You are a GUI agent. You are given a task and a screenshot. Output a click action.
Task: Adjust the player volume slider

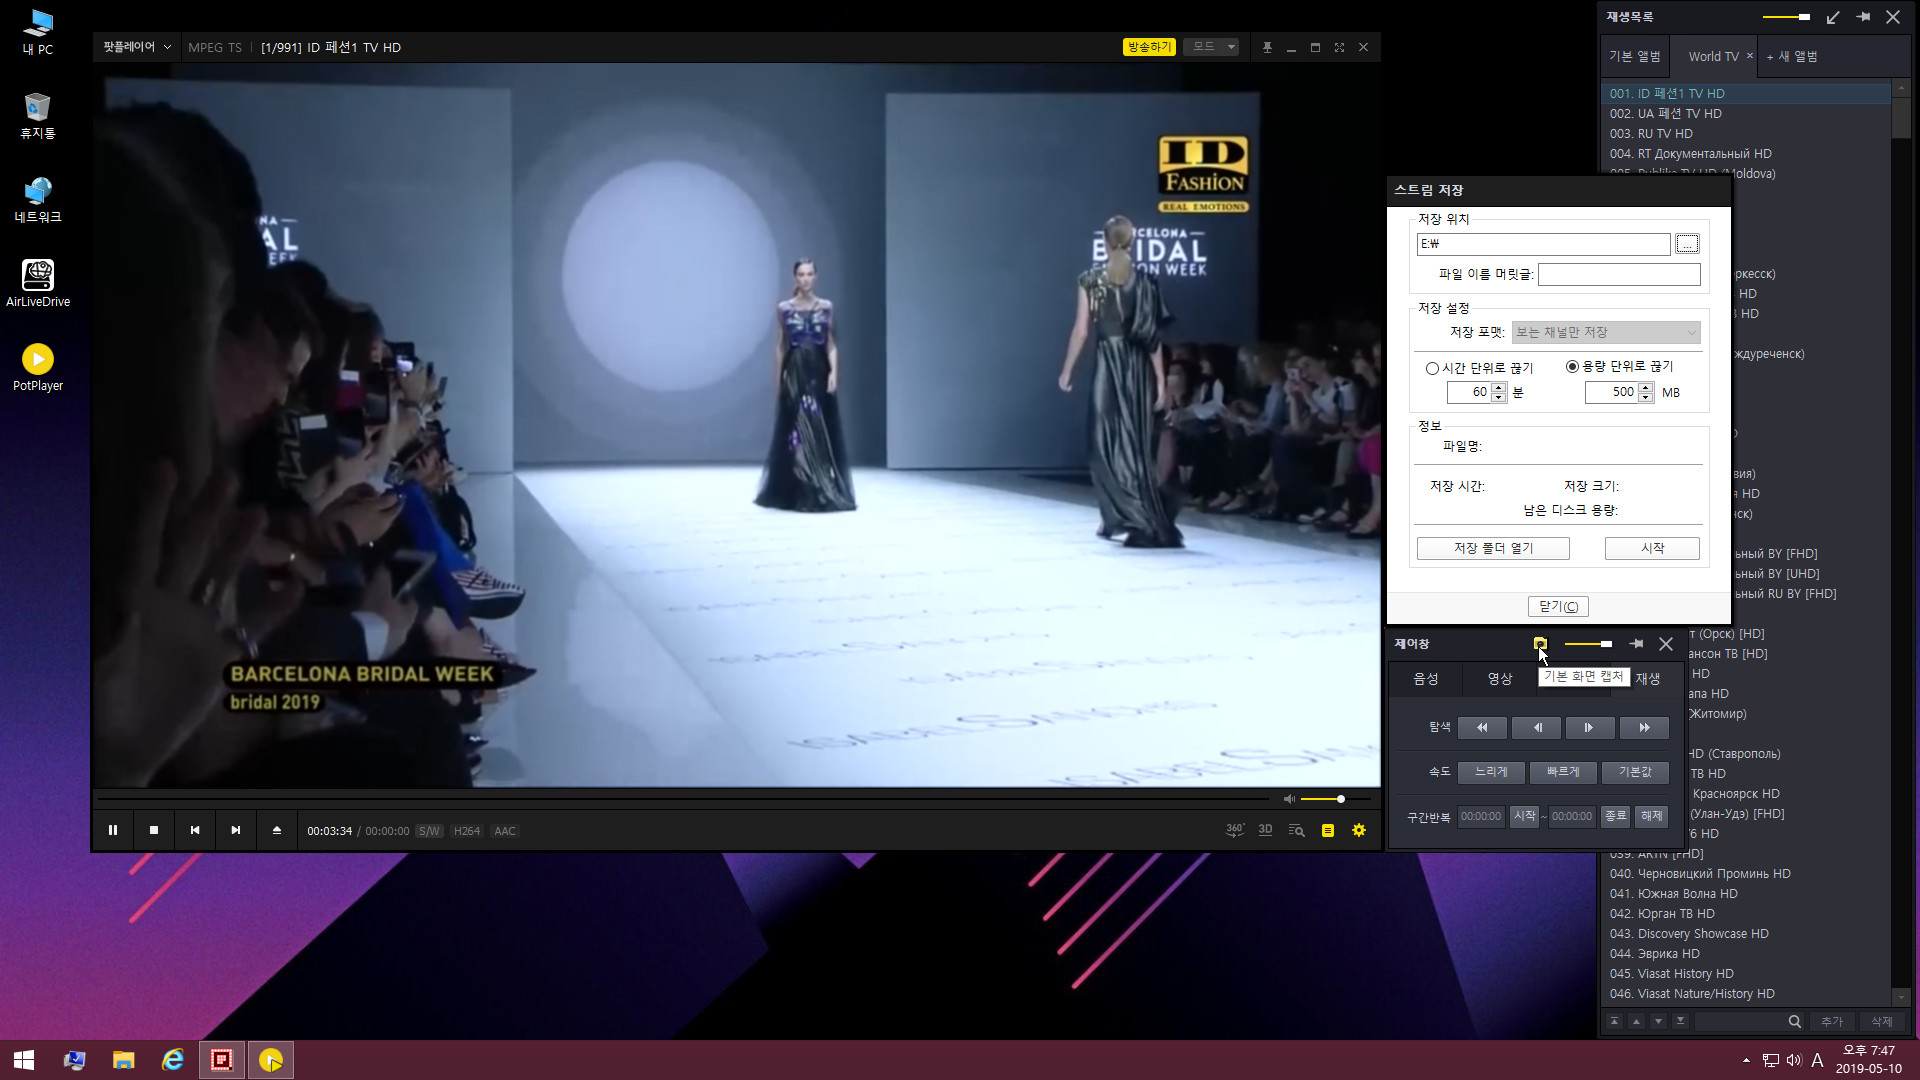point(1336,799)
